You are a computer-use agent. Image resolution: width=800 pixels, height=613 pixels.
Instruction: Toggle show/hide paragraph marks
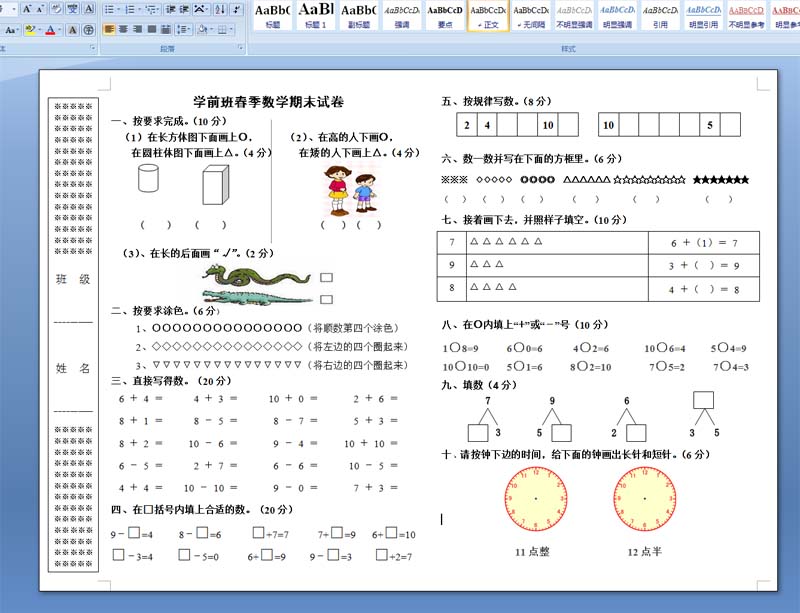click(237, 9)
